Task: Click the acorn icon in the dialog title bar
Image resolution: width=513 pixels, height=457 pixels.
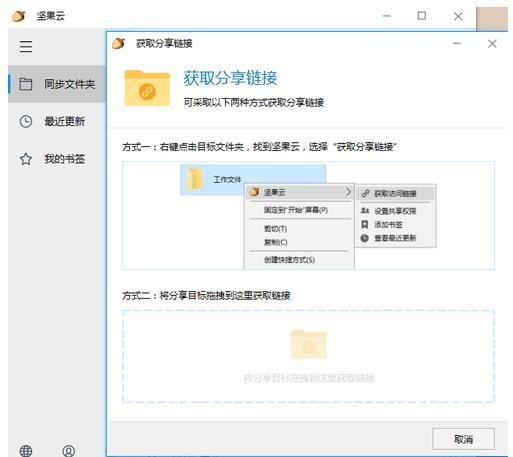Action: click(x=118, y=43)
